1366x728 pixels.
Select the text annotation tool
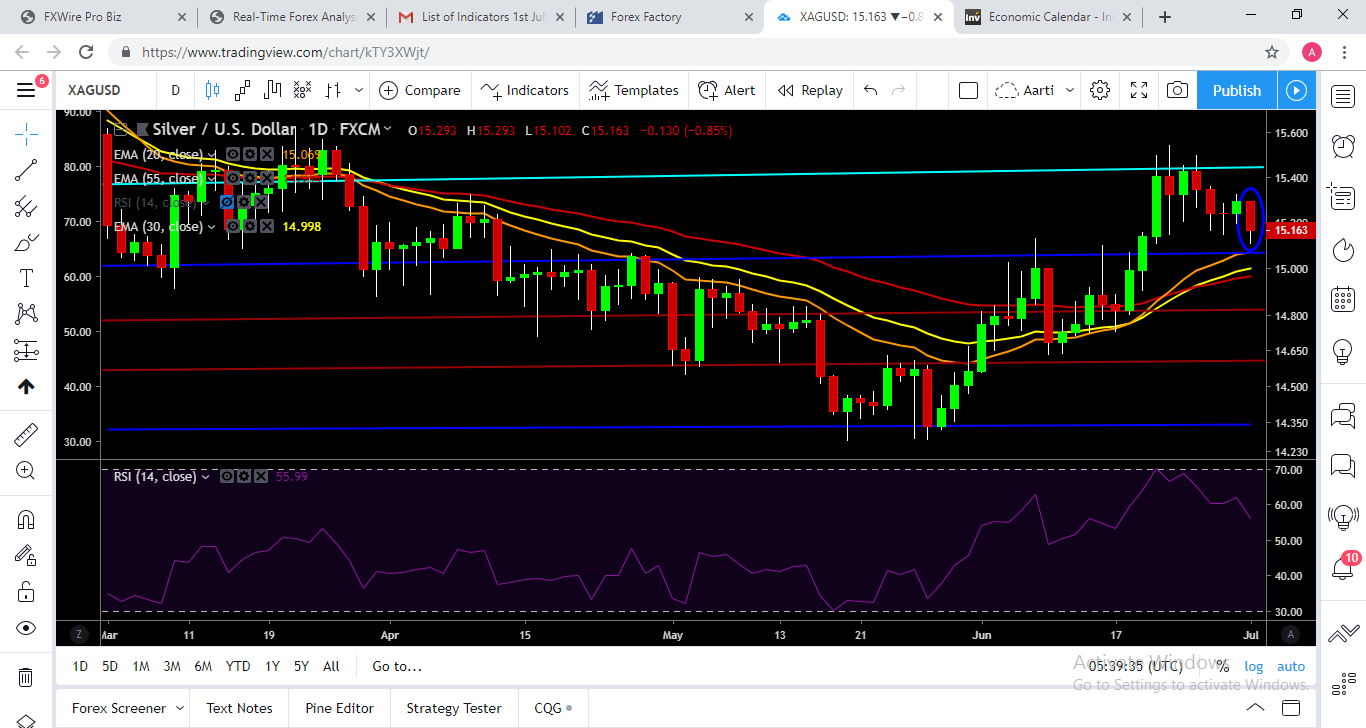pos(26,278)
